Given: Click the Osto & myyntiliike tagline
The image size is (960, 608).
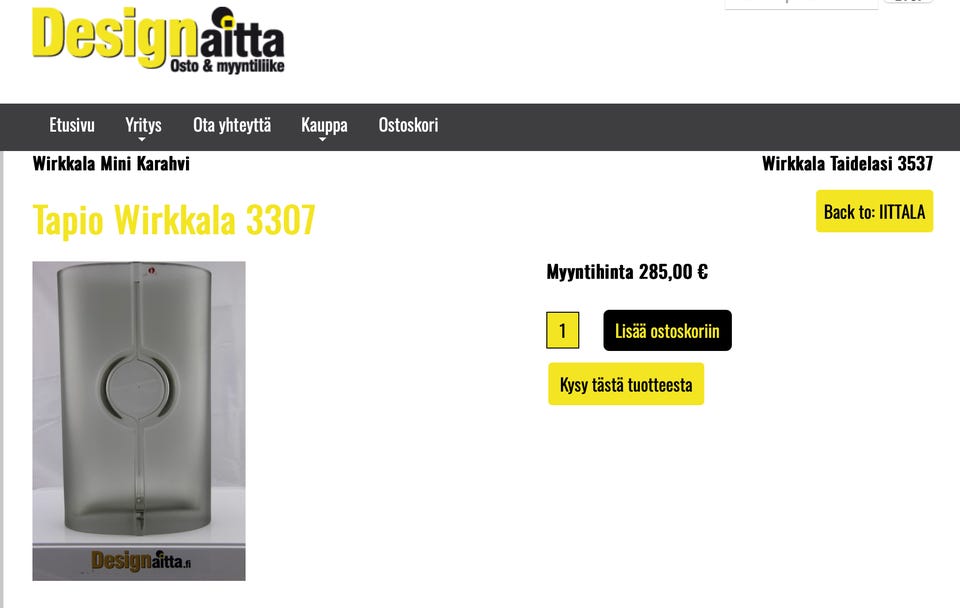Looking at the screenshot, I should (x=227, y=66).
